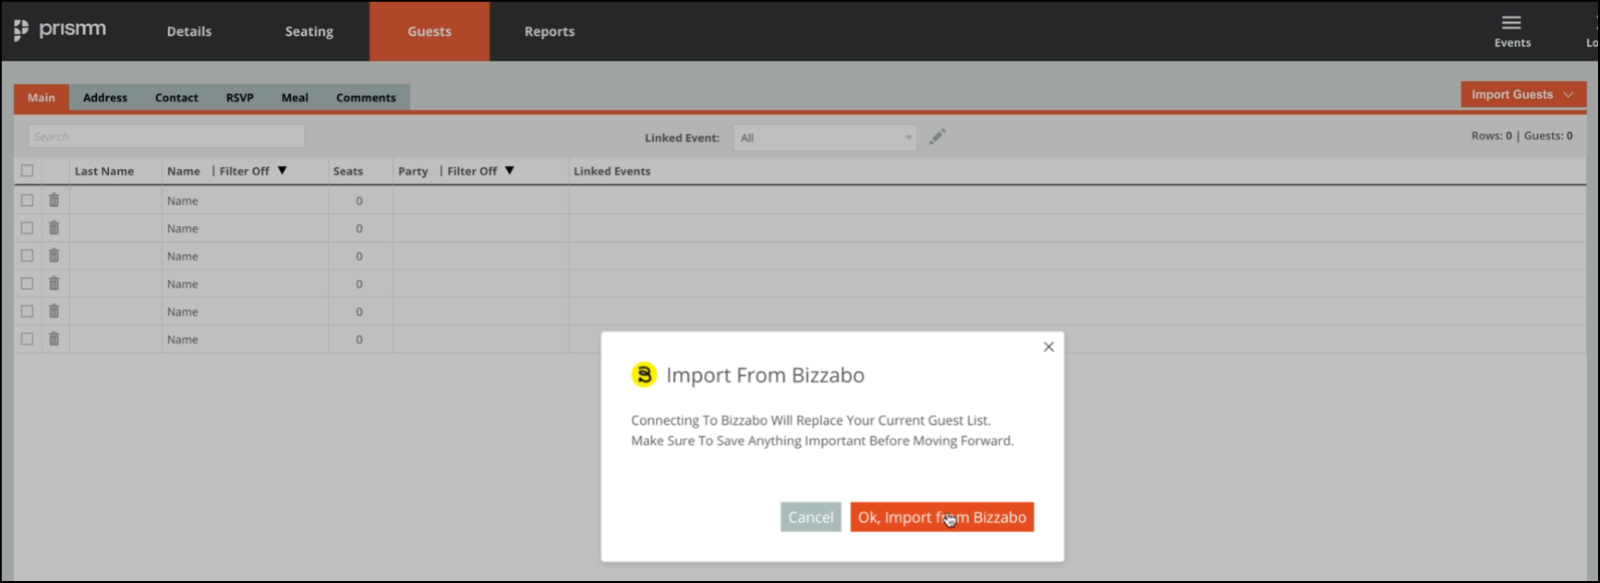Screen dimensions: 1600x583
Task: Click the Last Name column header
Action: pos(104,171)
